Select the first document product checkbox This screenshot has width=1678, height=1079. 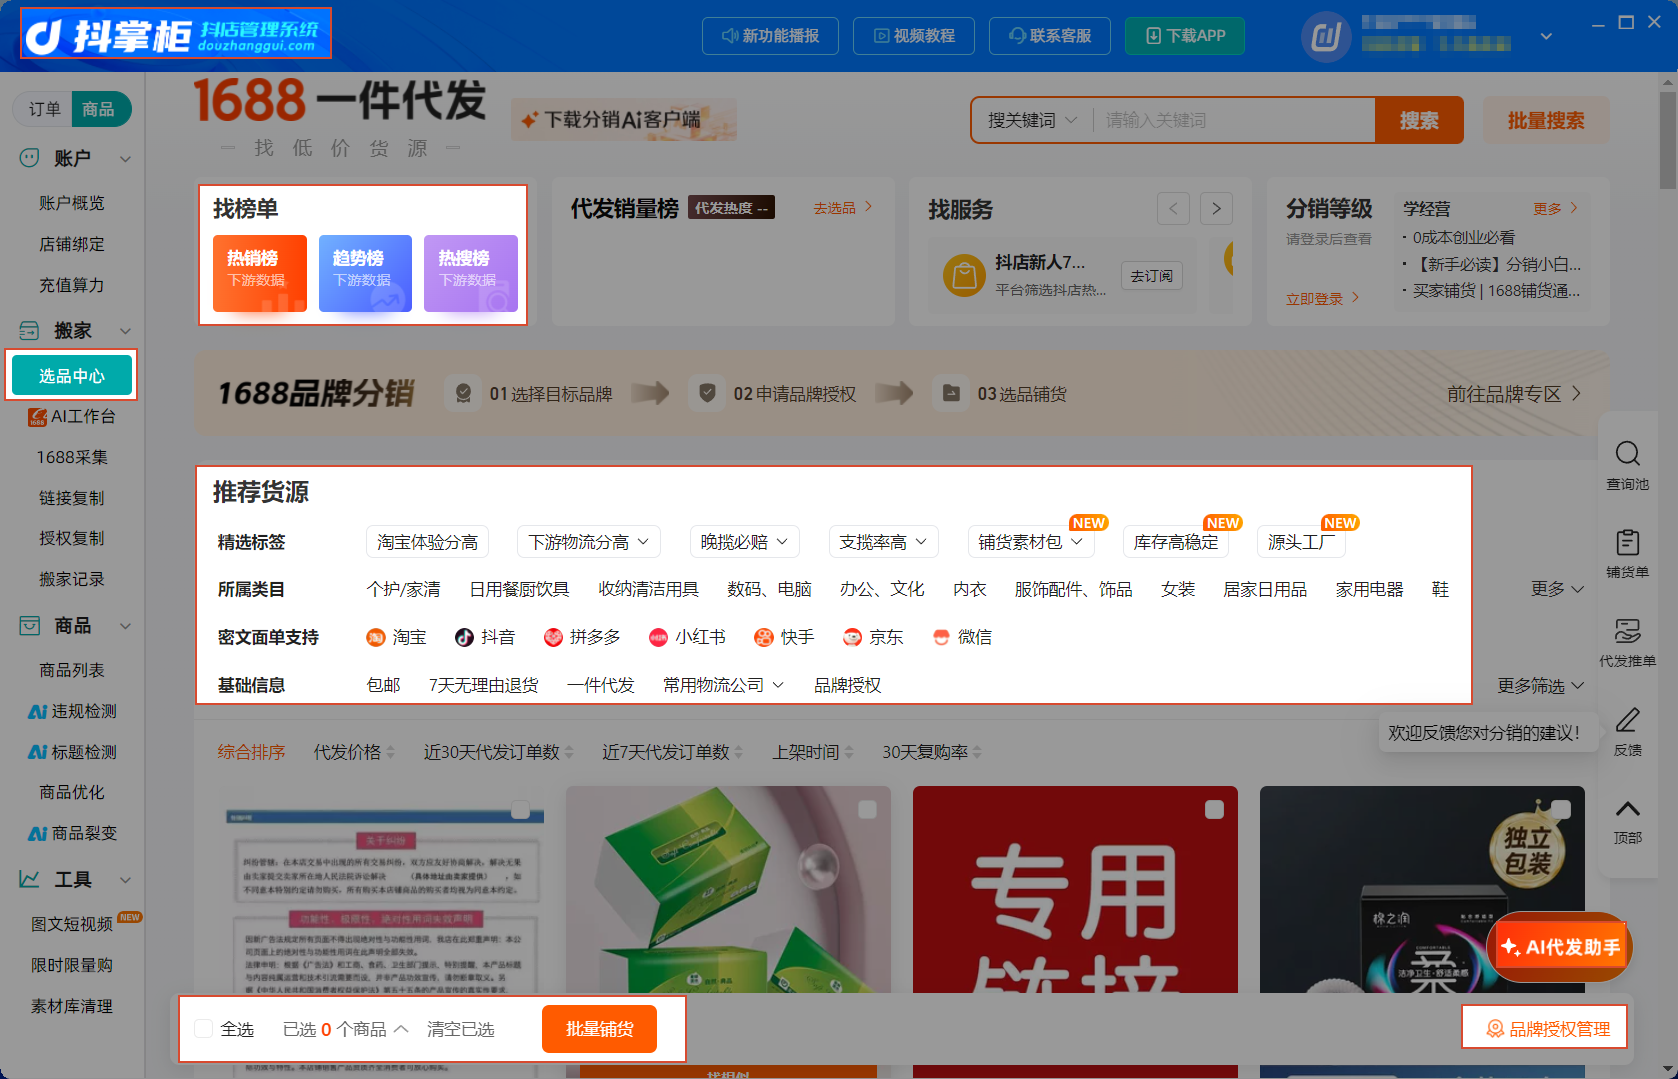520,810
